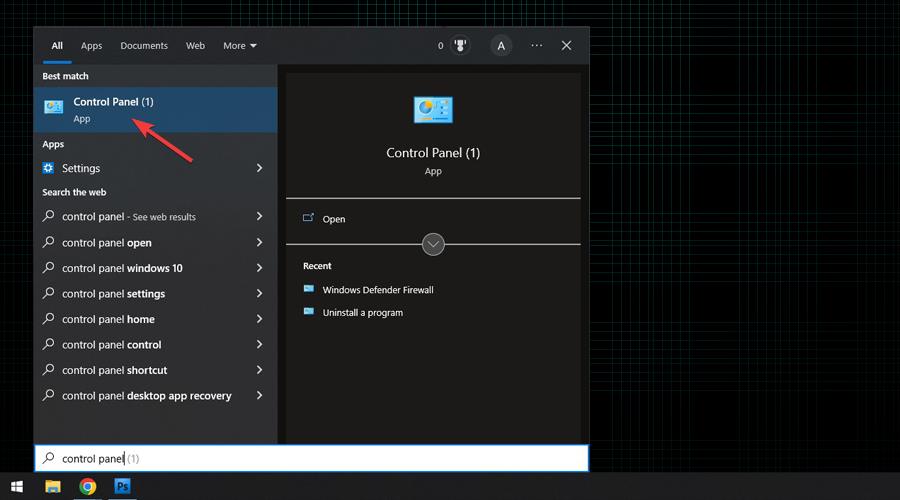Select suggestion control panel shortcut

point(115,370)
